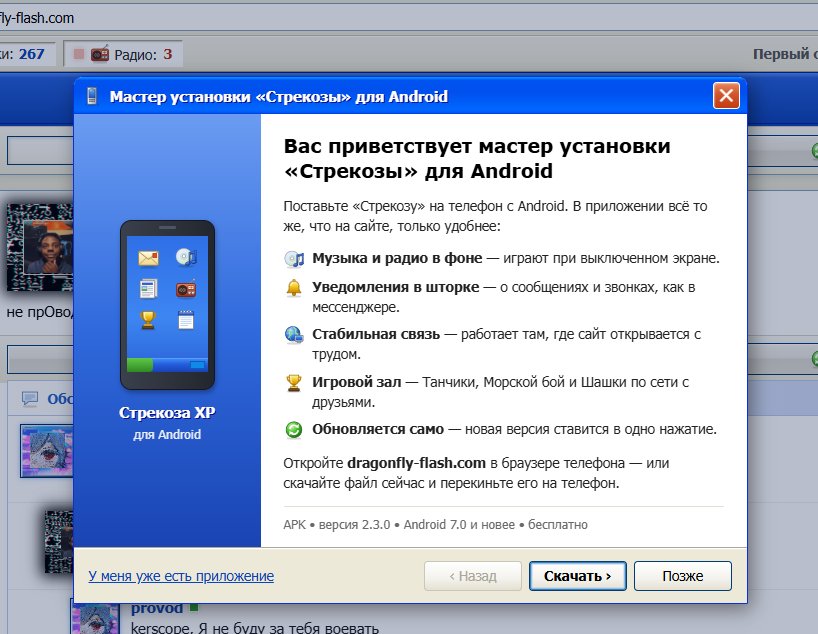
Task: Click the newspaper icon on phone illustration
Action: tap(148, 289)
